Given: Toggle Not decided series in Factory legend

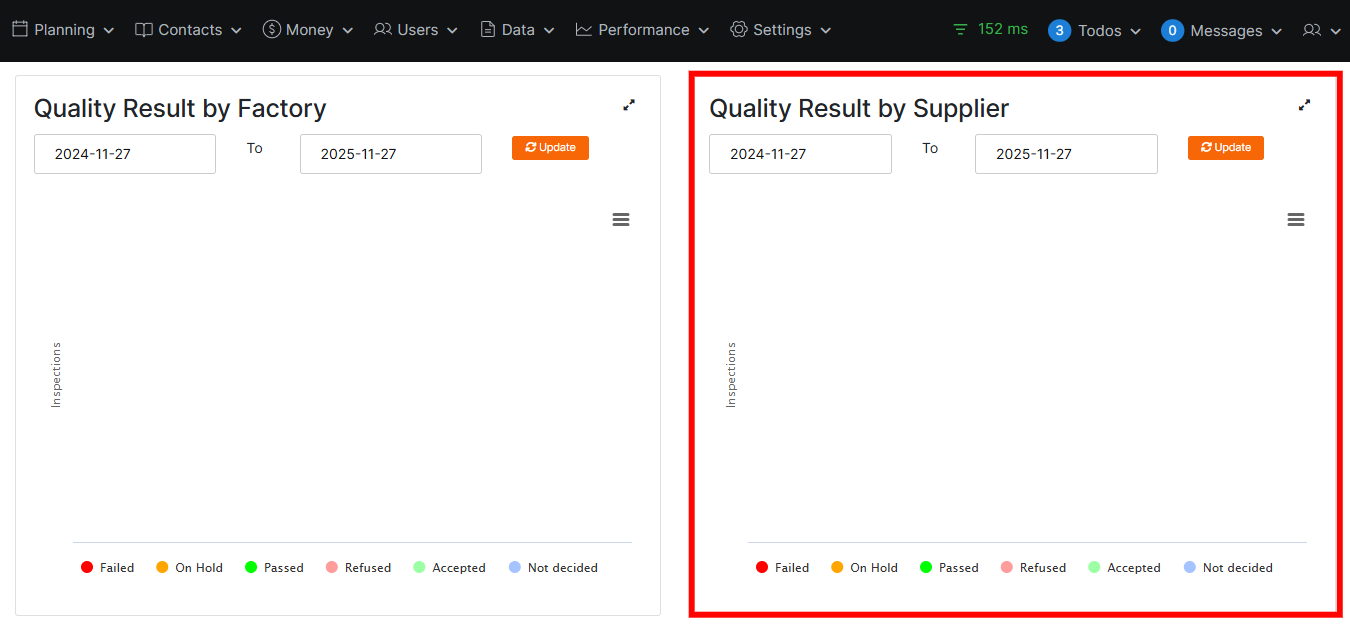Looking at the screenshot, I should point(552,568).
